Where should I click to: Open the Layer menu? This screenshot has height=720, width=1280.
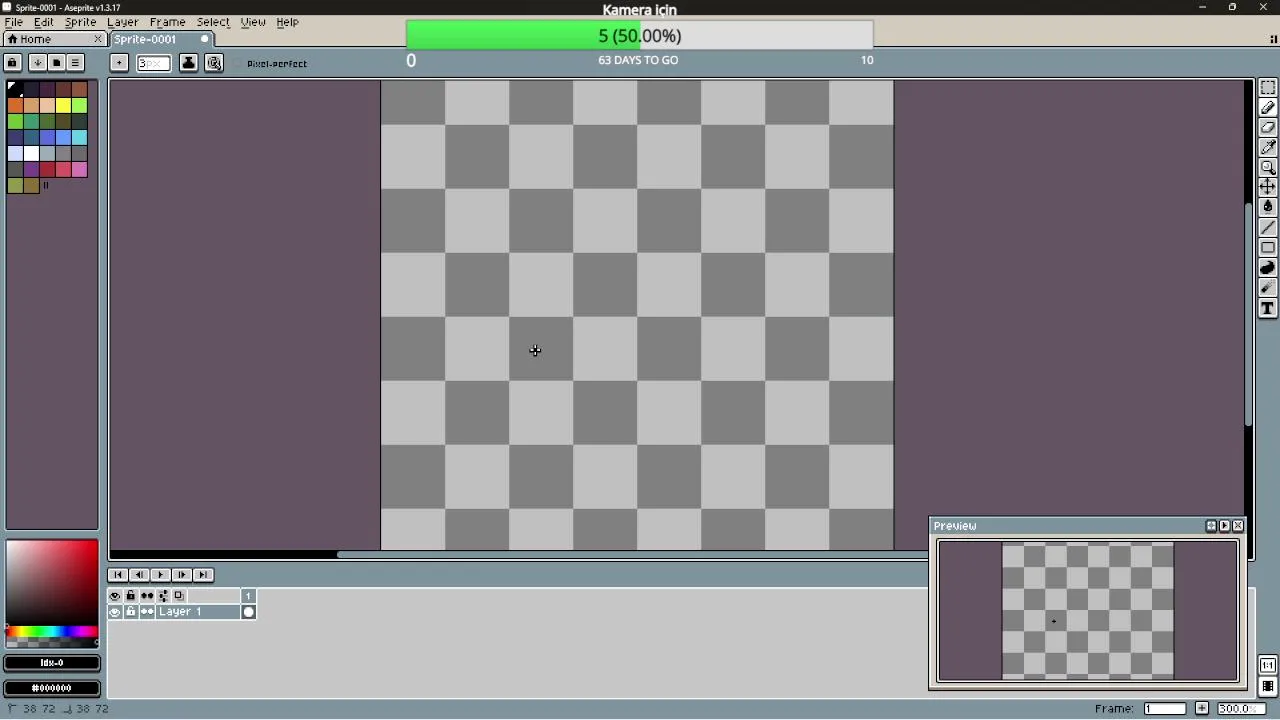click(123, 22)
